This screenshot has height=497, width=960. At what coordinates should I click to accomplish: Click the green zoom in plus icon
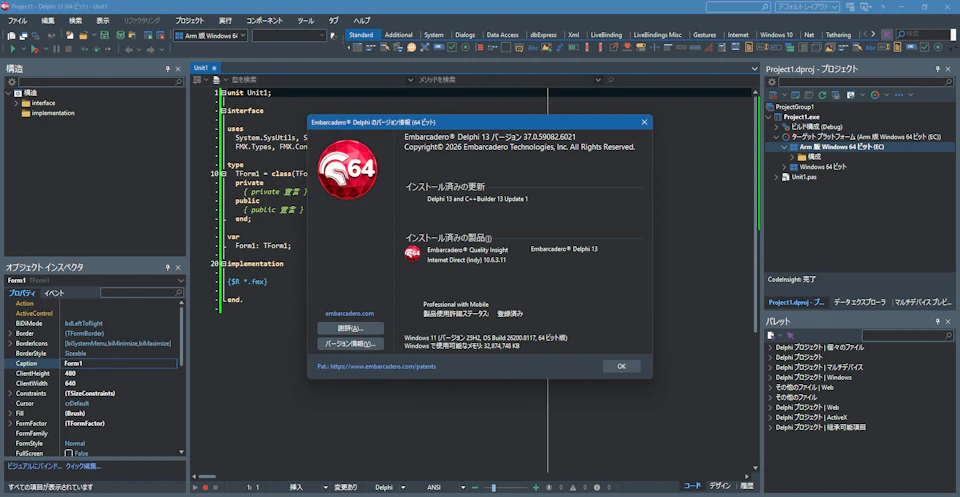(x=536, y=488)
